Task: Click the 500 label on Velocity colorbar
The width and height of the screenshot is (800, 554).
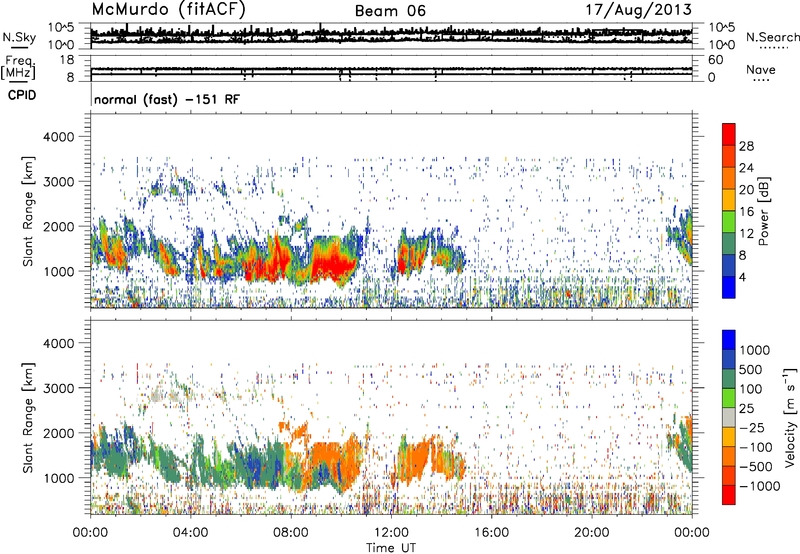Action: (x=751, y=370)
